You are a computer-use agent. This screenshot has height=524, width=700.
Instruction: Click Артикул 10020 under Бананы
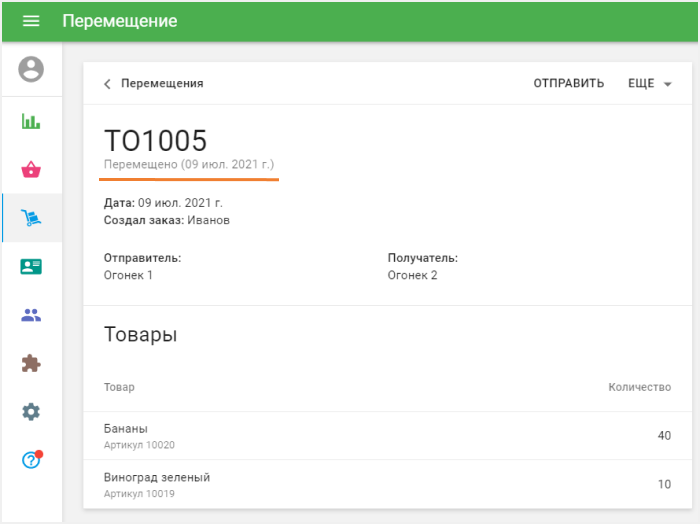[139, 445]
